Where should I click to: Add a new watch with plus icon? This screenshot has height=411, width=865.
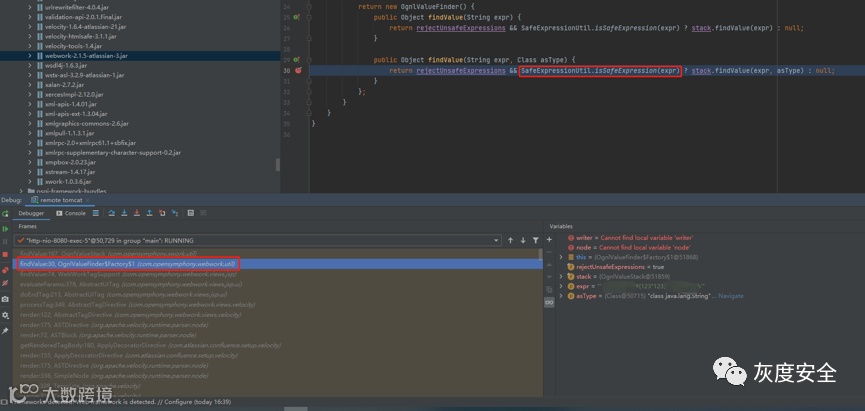549,240
